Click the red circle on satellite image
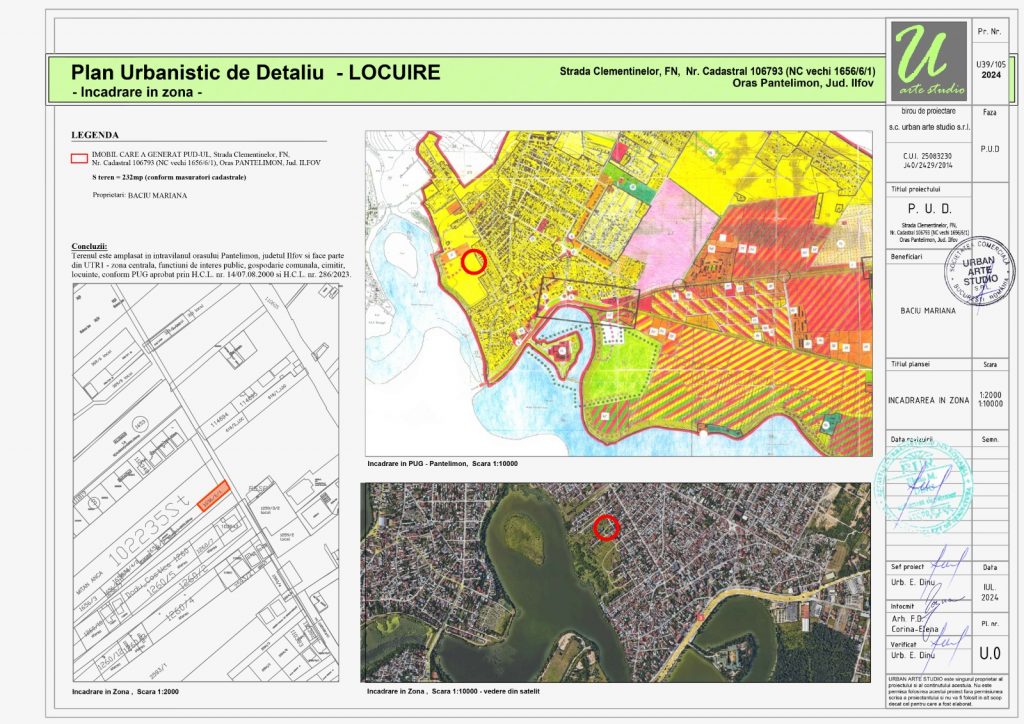This screenshot has height=724, width=1024. [x=605, y=527]
